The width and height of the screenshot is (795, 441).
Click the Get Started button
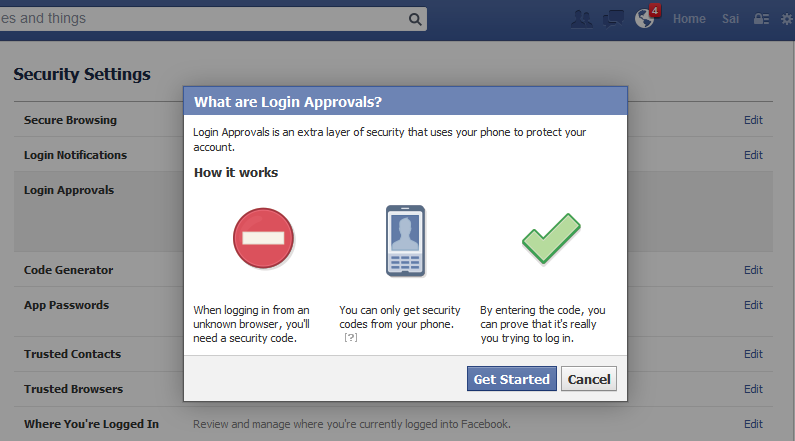[512, 379]
